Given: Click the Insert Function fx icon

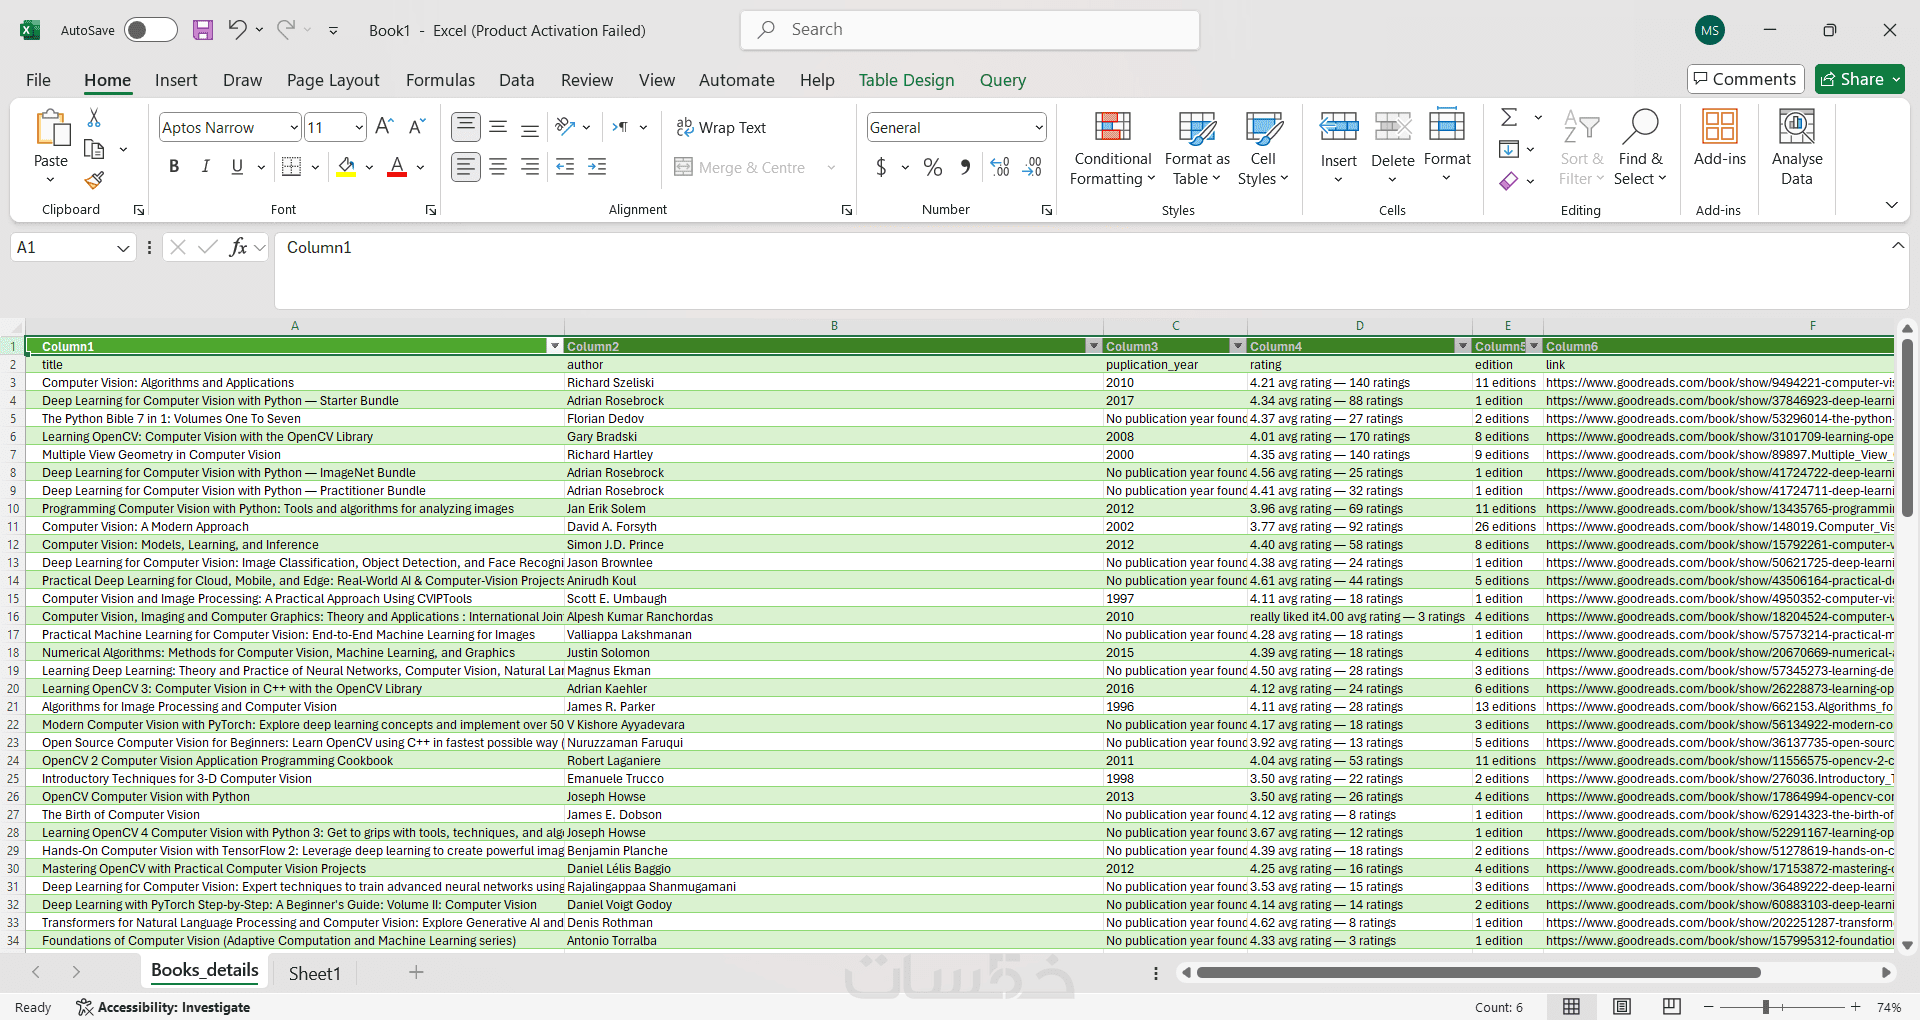Looking at the screenshot, I should click(x=238, y=247).
